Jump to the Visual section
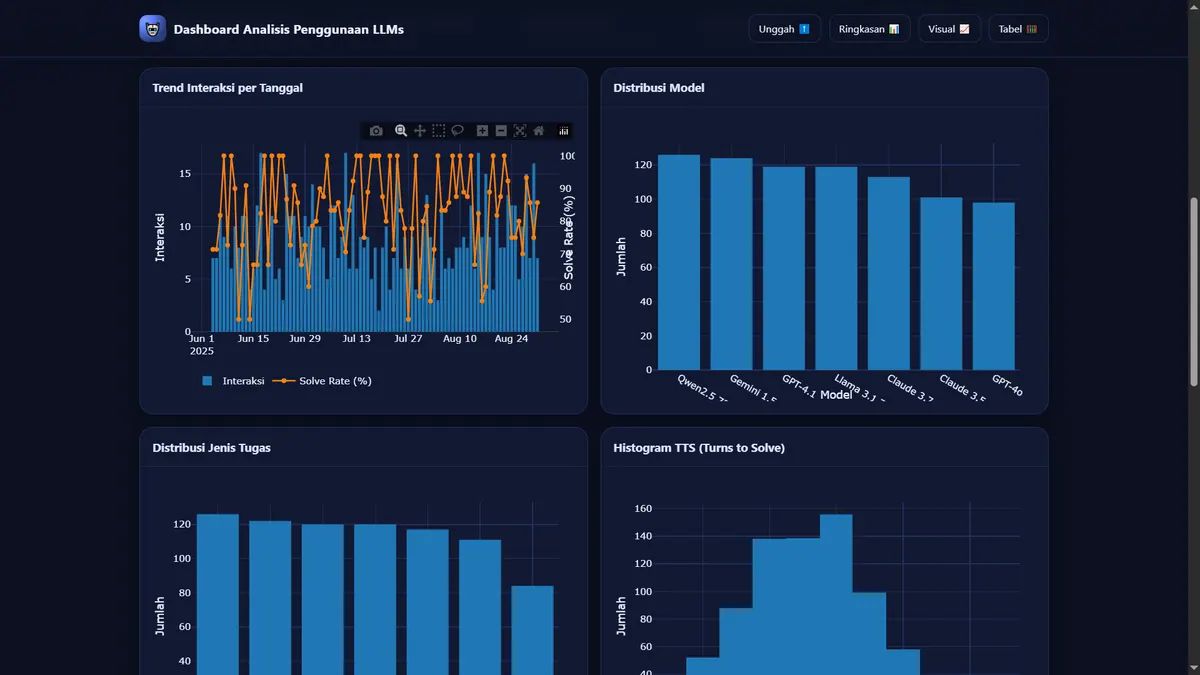Viewport: 1200px width, 675px height. pyautogui.click(x=950, y=29)
